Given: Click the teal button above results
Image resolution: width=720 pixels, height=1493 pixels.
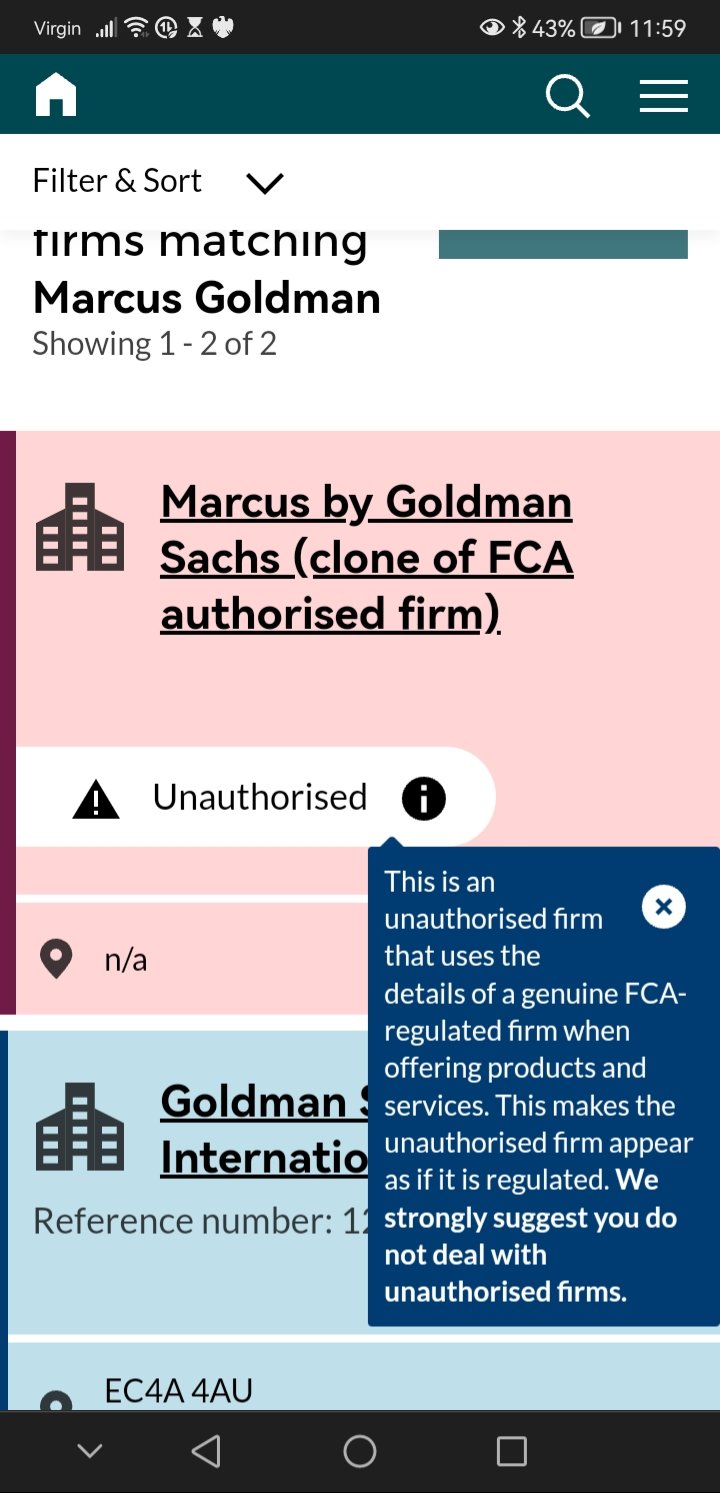Looking at the screenshot, I should tap(563, 244).
